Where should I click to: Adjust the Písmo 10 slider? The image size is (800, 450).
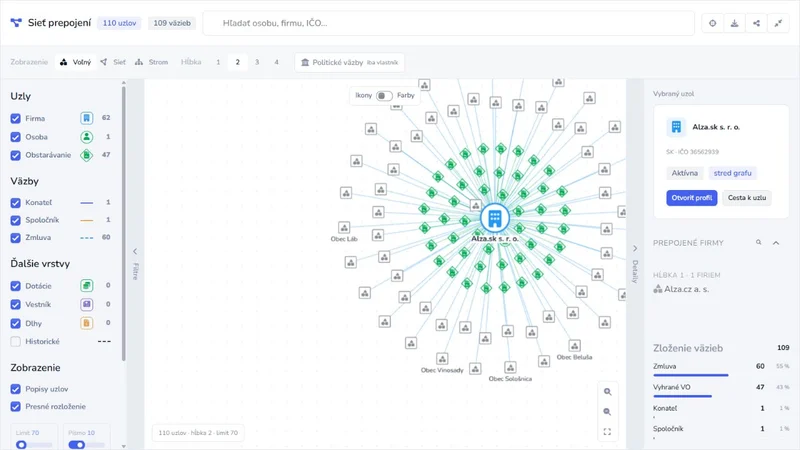coord(87,445)
